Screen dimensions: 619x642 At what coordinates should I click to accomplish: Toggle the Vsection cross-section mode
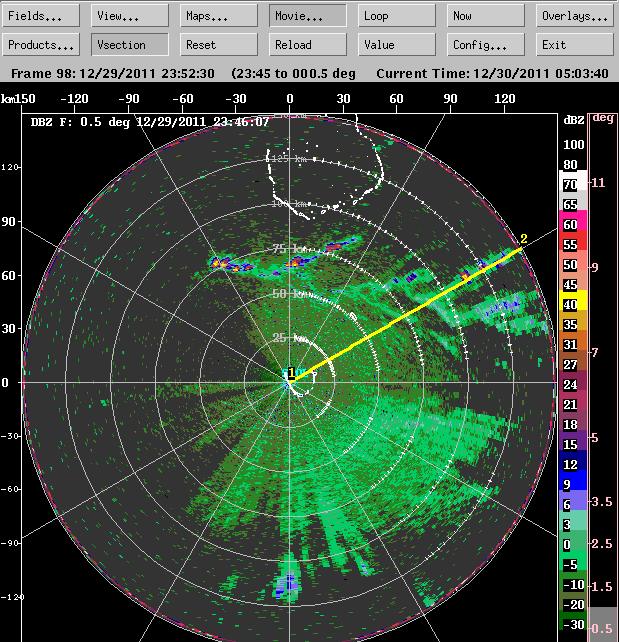[x=130, y=44]
